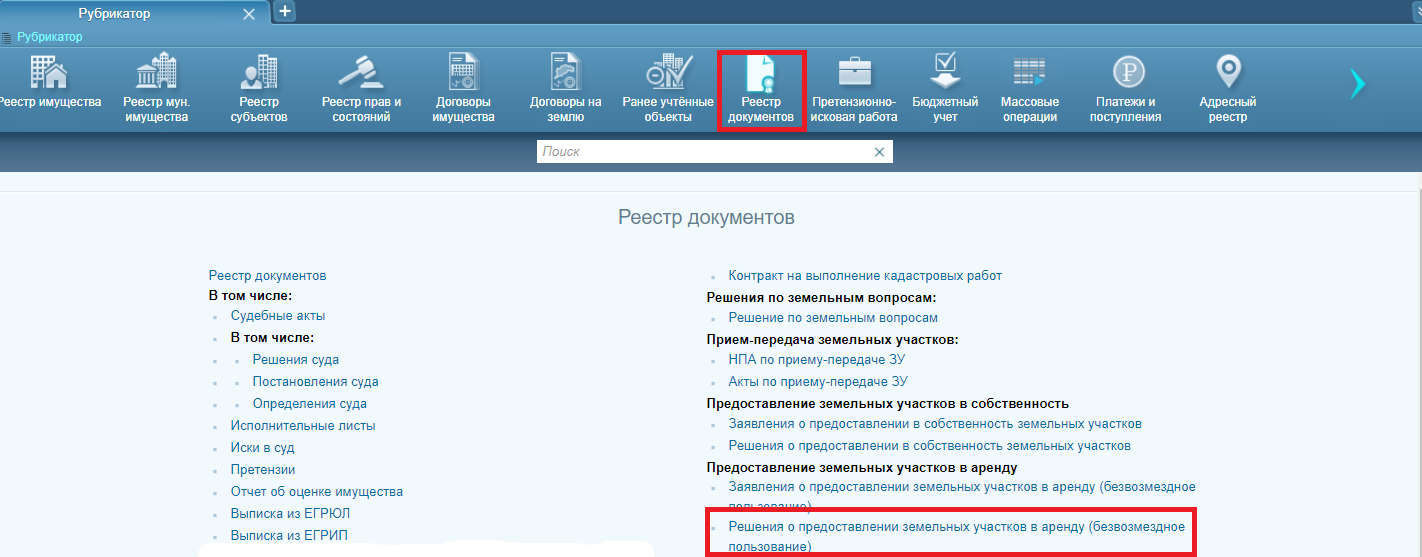1422x557 pixels.
Task: Click the Договоры на землю icon
Action: pyautogui.click(x=566, y=73)
